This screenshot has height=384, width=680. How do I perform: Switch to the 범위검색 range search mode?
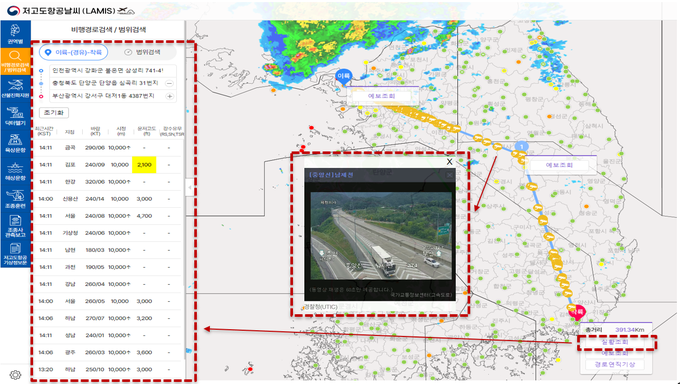click(143, 52)
